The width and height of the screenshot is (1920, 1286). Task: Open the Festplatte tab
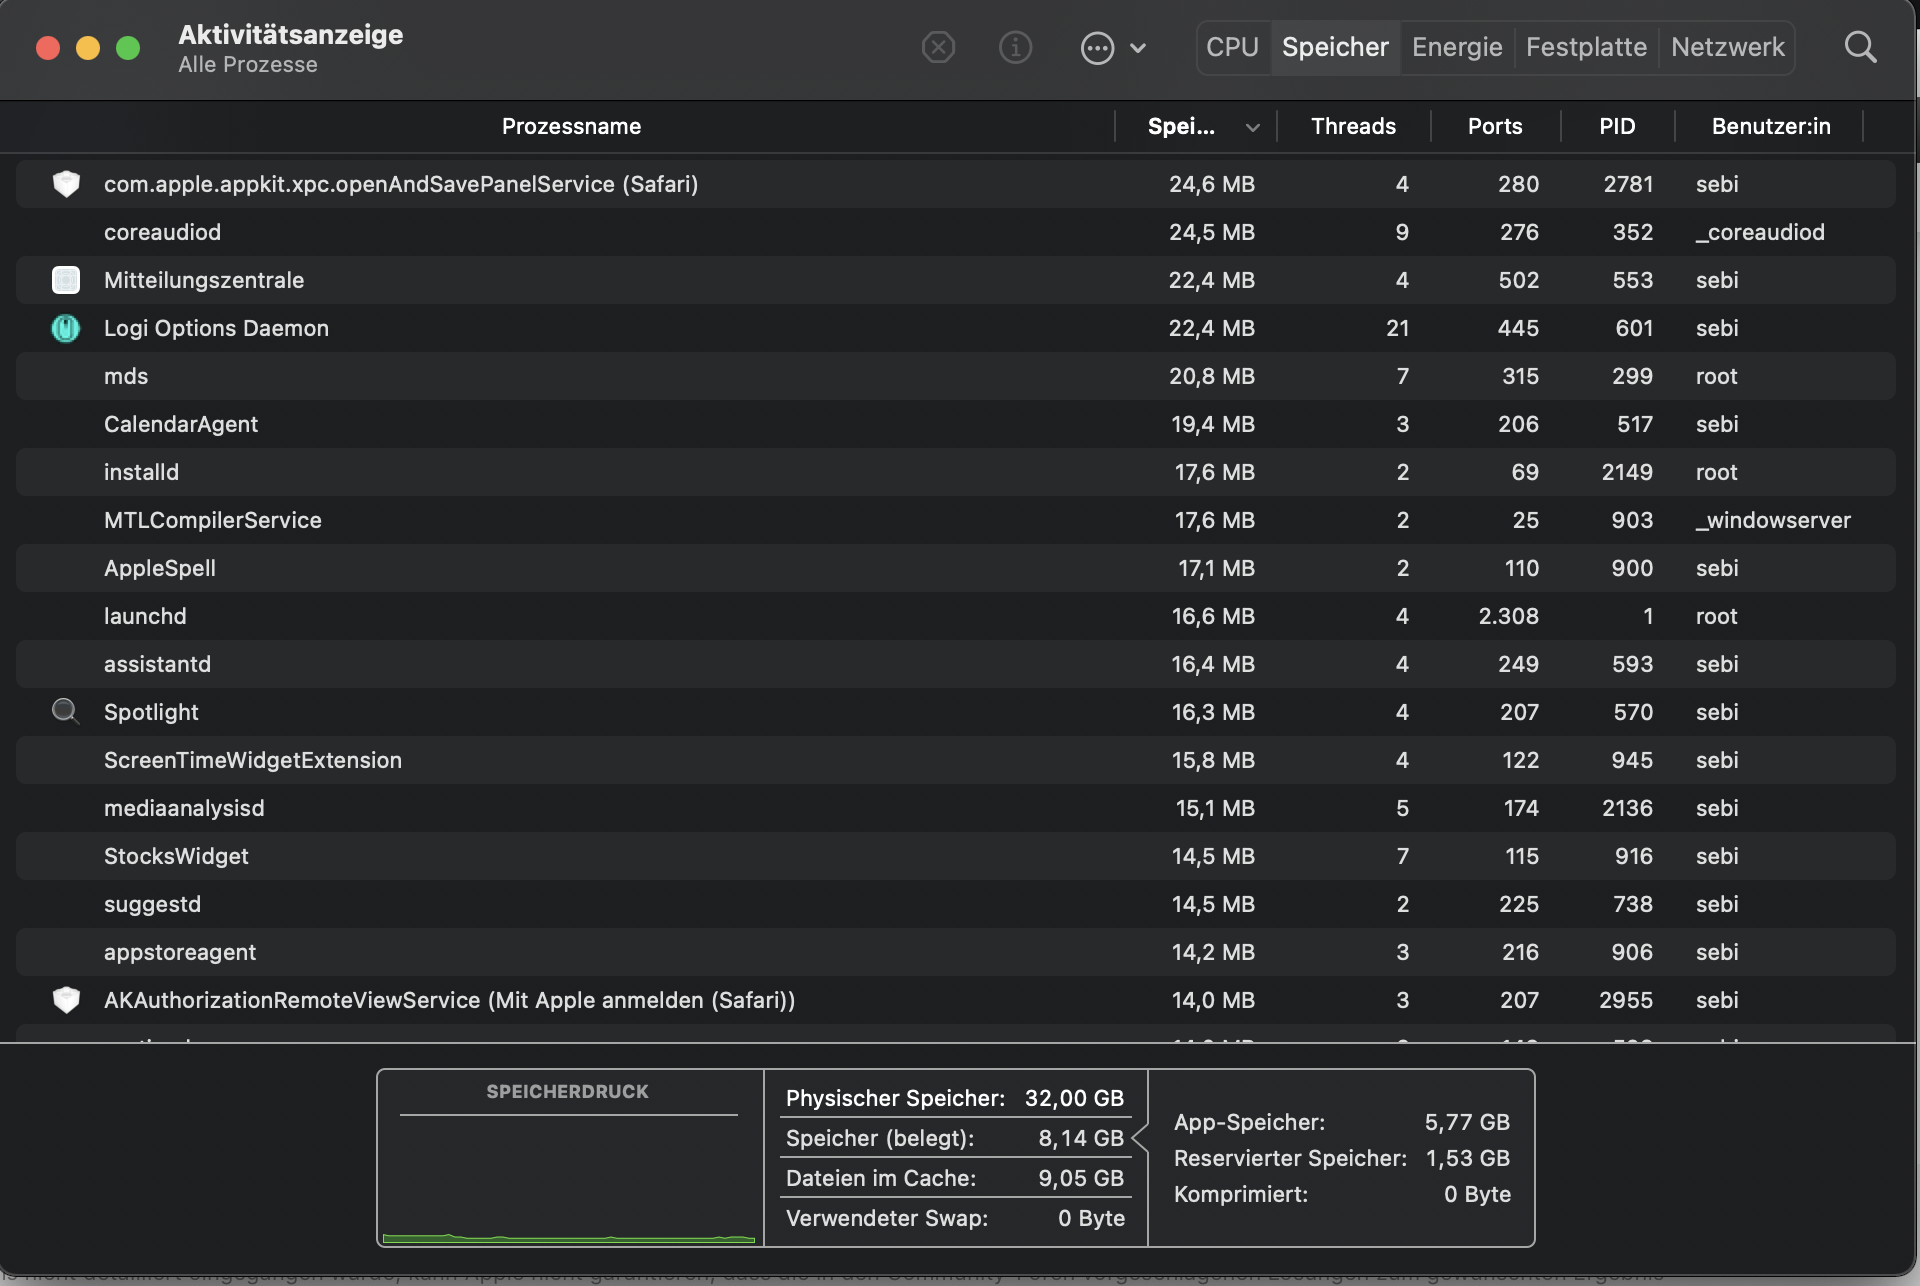1585,47
